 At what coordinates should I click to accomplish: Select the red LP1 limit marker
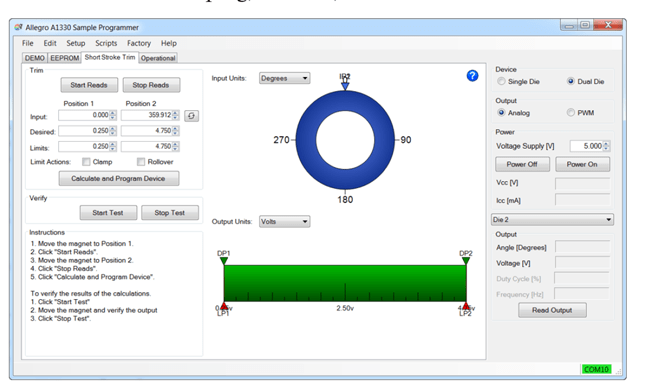224,306
